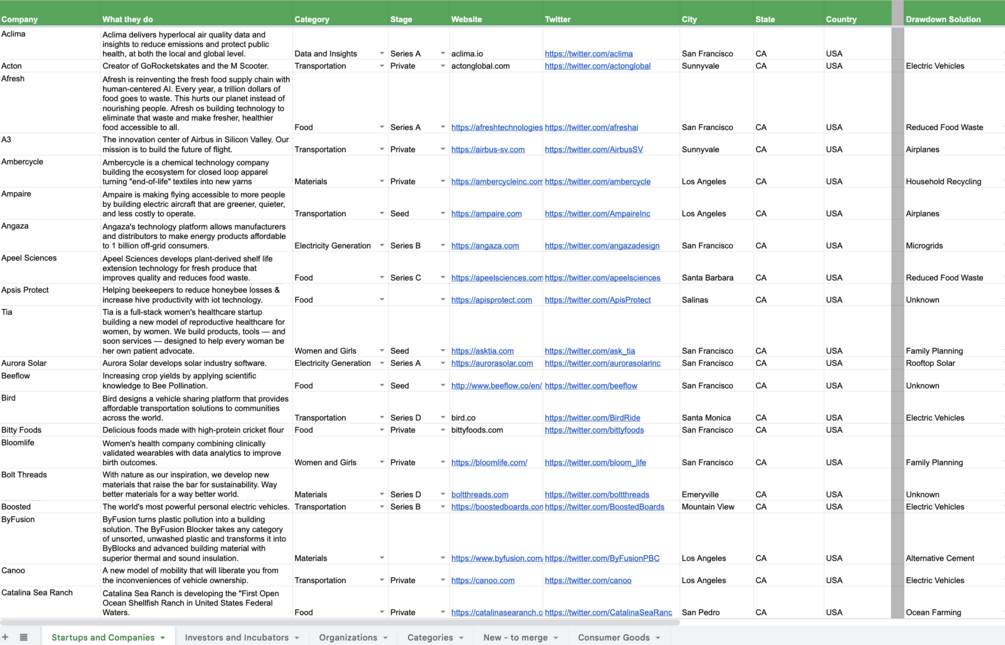This screenshot has height=645, width=1005.
Task: Open Startups and Companies tab menu arrow
Action: [x=163, y=638]
